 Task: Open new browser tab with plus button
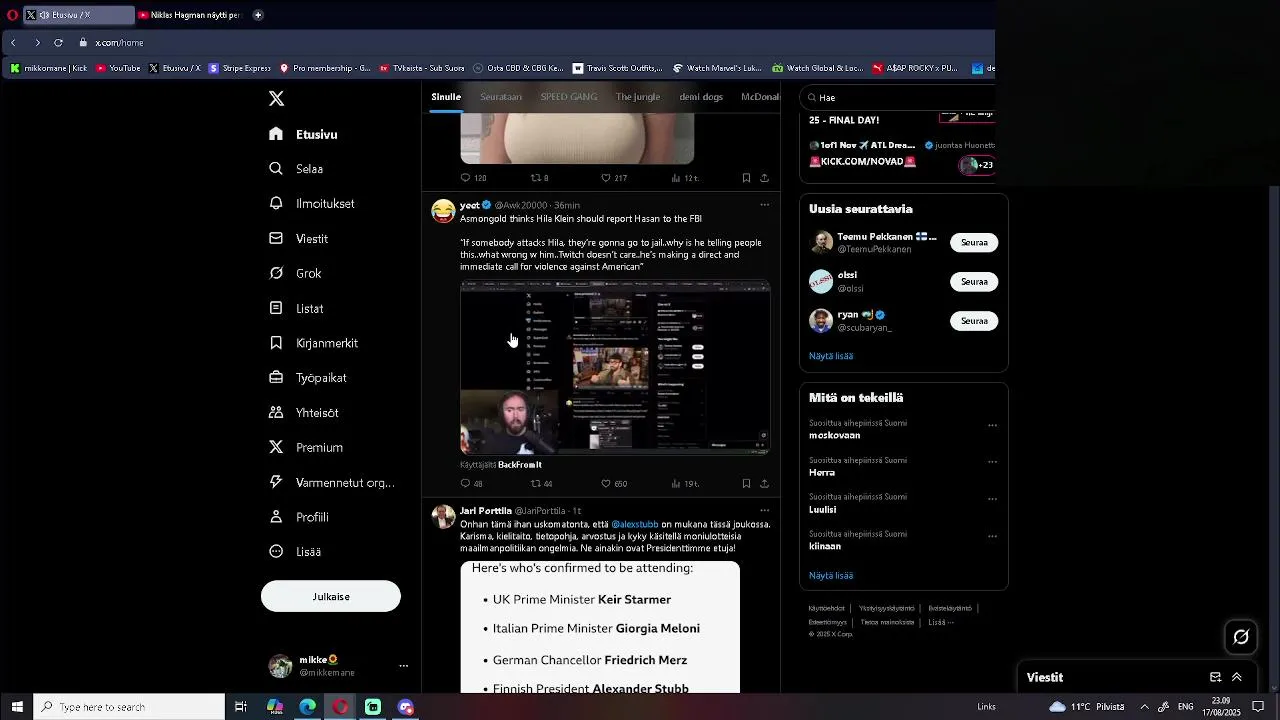pyautogui.click(x=258, y=15)
